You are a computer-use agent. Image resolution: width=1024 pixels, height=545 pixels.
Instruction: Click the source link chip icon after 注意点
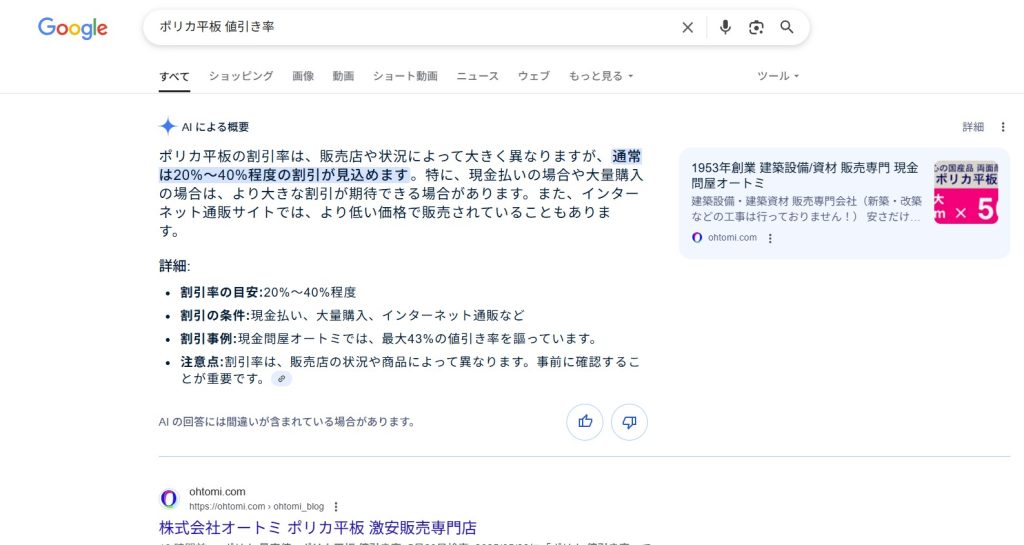281,379
